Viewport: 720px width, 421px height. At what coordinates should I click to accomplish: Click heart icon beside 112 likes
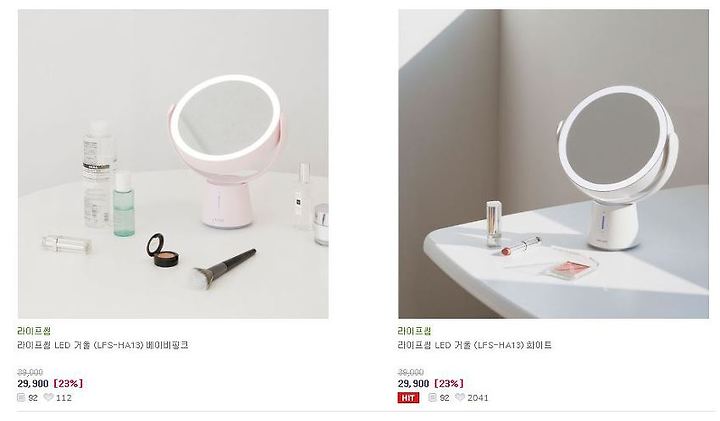[48, 397]
